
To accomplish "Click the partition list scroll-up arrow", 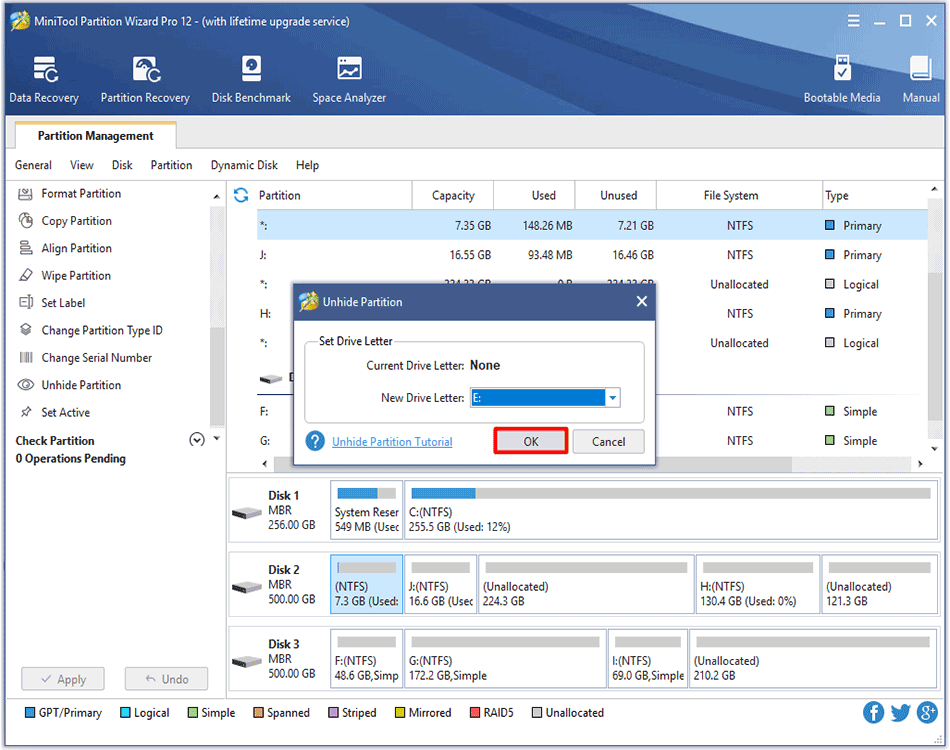I will [934, 190].
